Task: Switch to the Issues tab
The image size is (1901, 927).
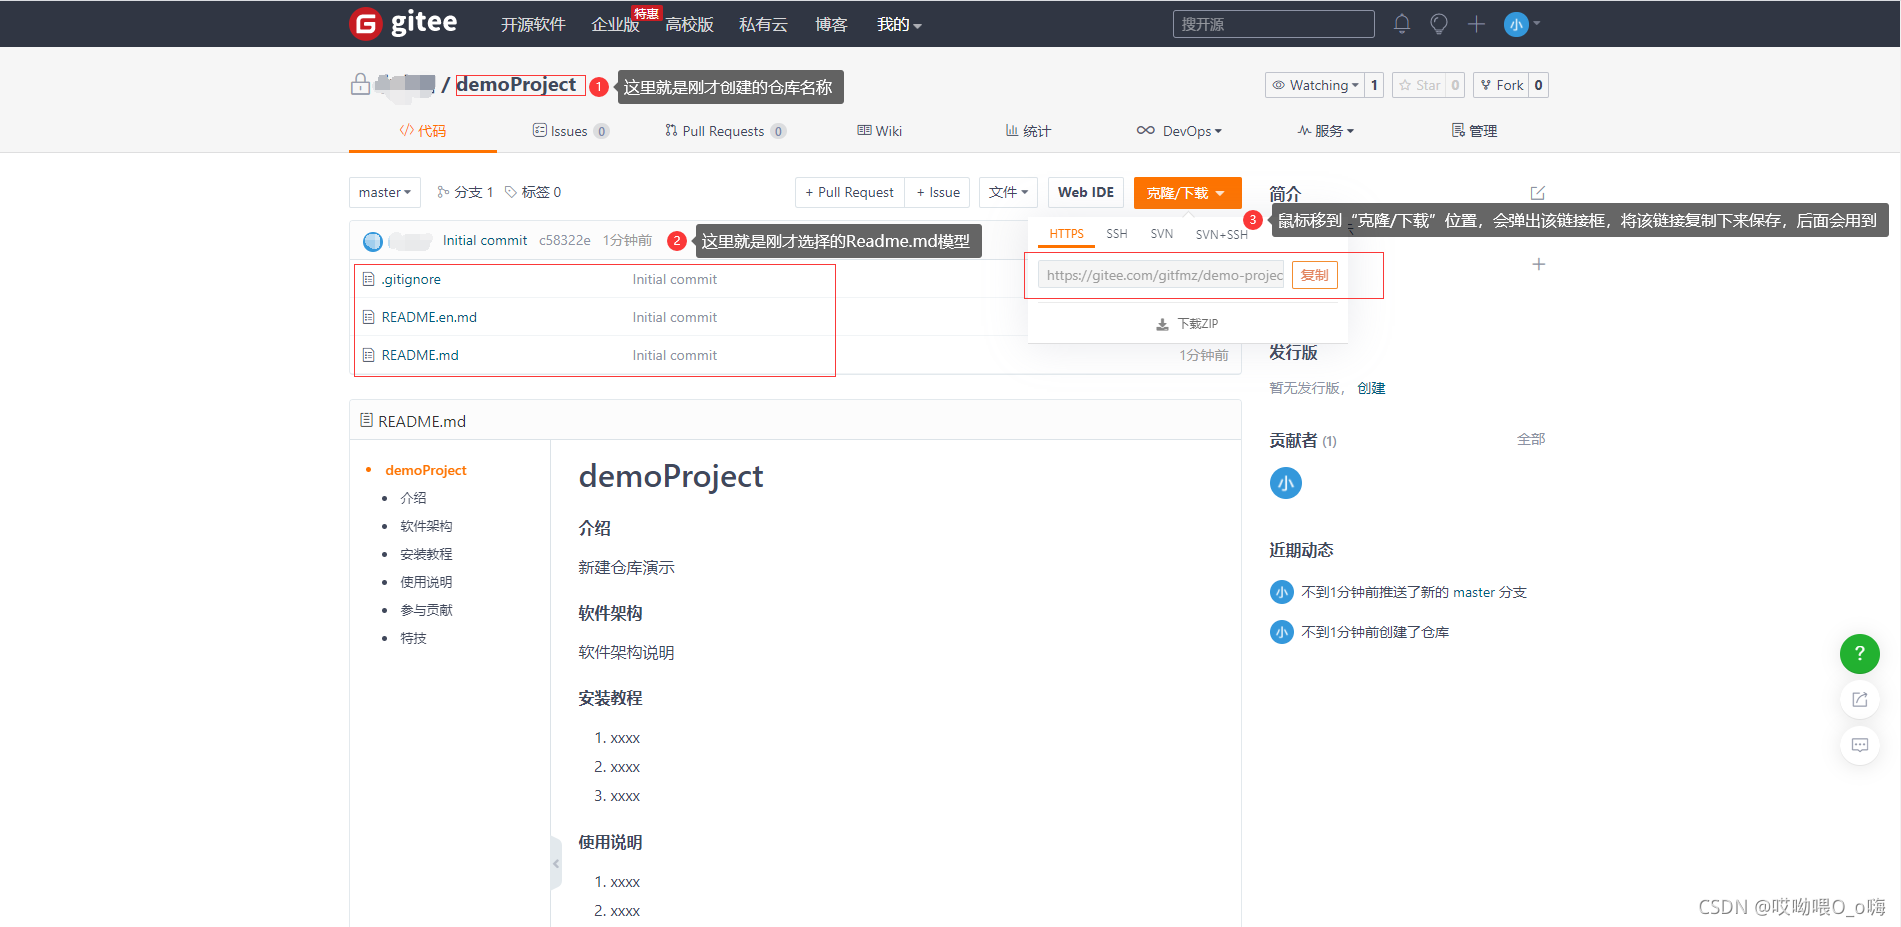Action: click(571, 131)
